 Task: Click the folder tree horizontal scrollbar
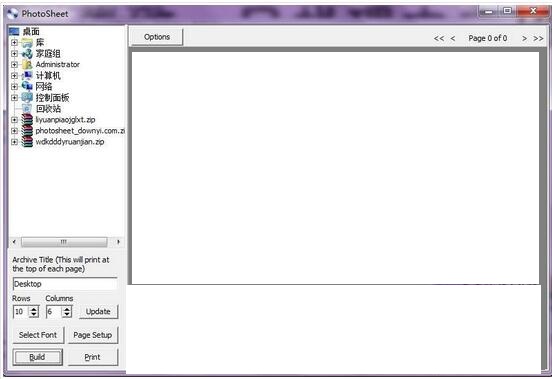66,242
